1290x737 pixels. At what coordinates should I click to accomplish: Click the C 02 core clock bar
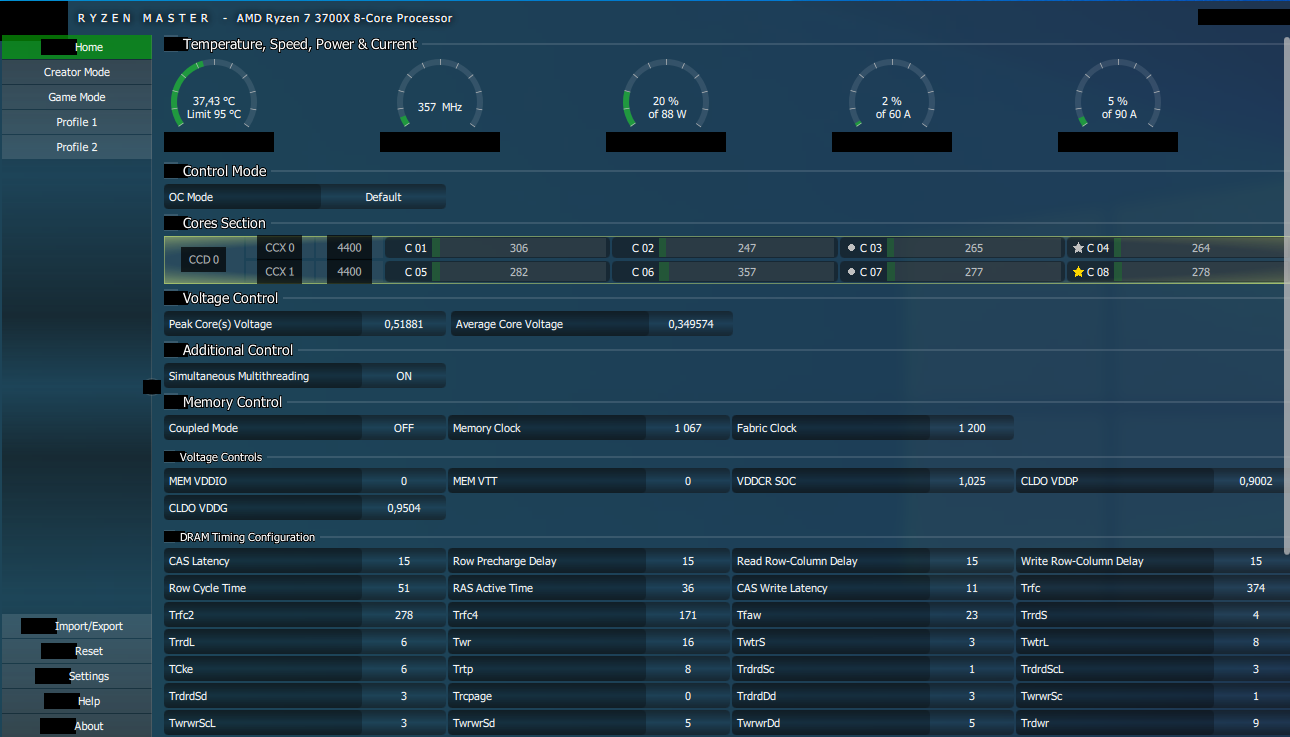[746, 248]
